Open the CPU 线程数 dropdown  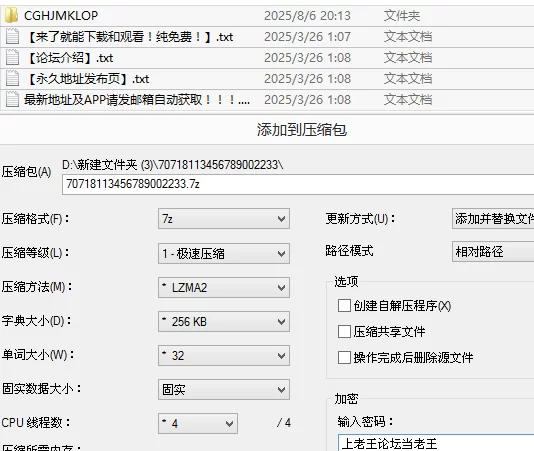click(x=198, y=423)
